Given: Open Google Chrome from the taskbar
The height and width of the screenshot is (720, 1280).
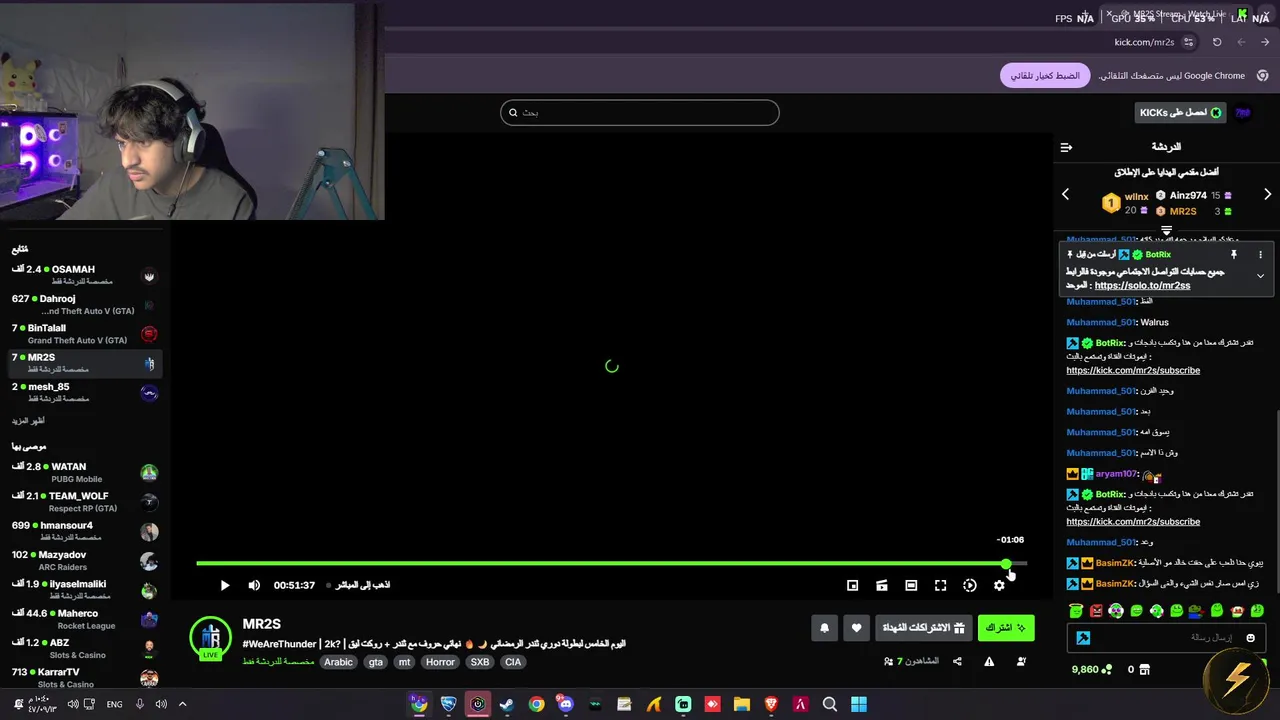Looking at the screenshot, I should 536,704.
